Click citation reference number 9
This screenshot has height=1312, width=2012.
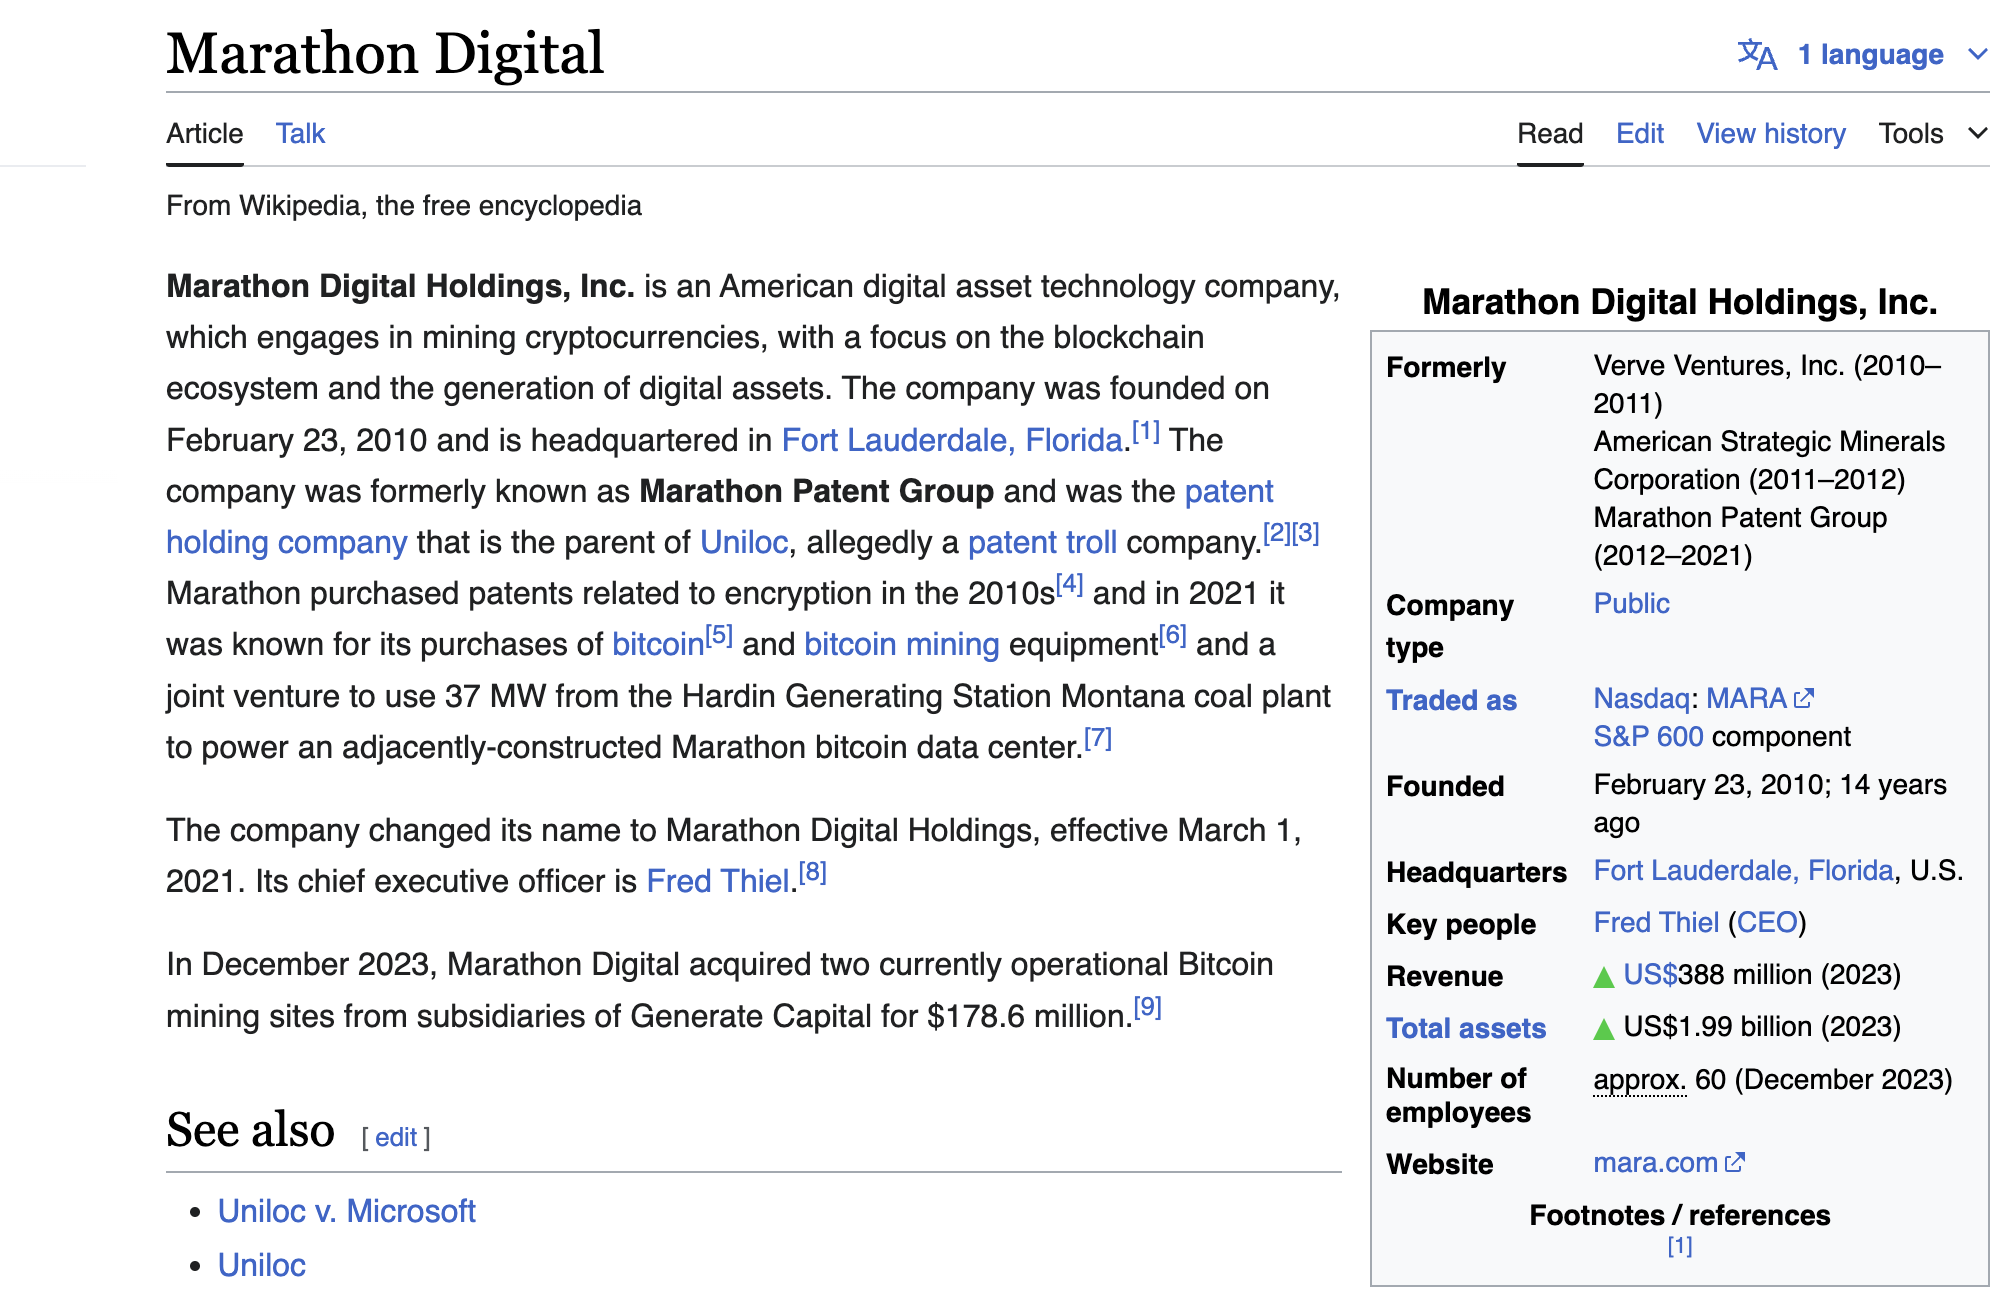pyautogui.click(x=1147, y=1007)
